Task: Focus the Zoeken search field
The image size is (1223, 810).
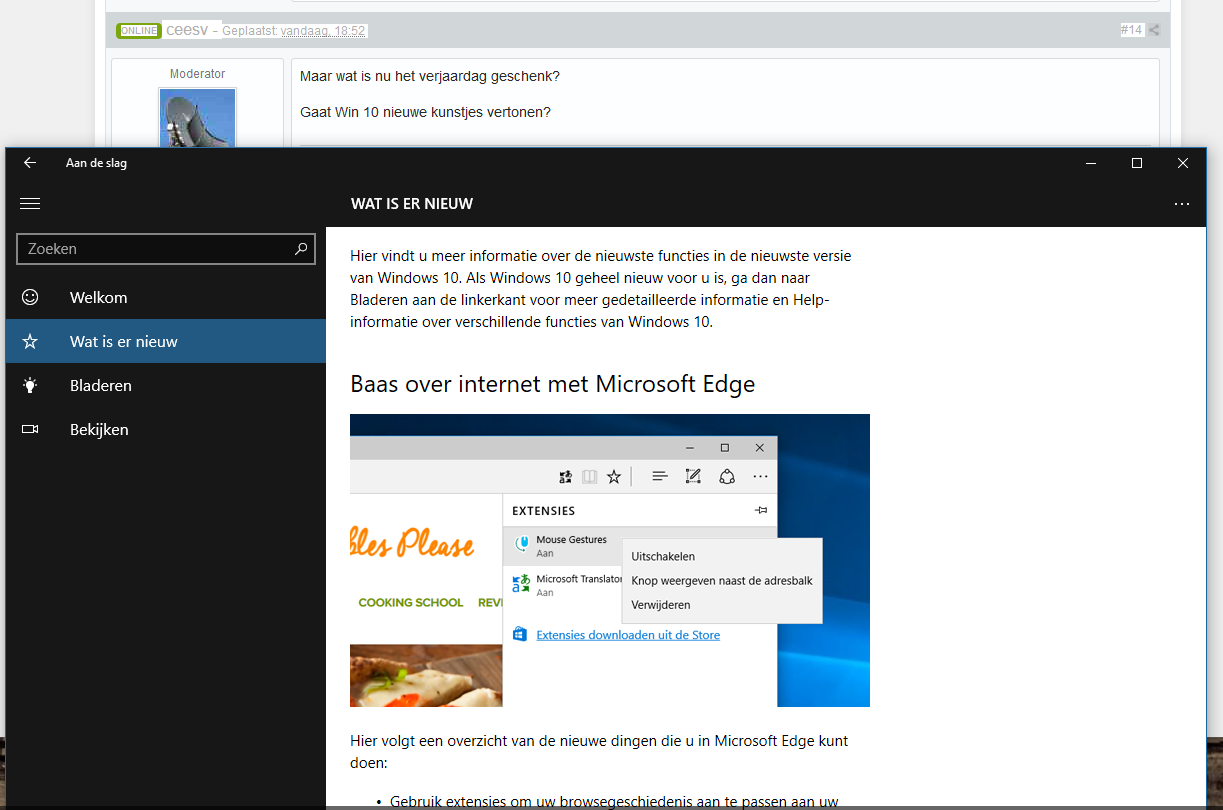Action: (x=166, y=249)
